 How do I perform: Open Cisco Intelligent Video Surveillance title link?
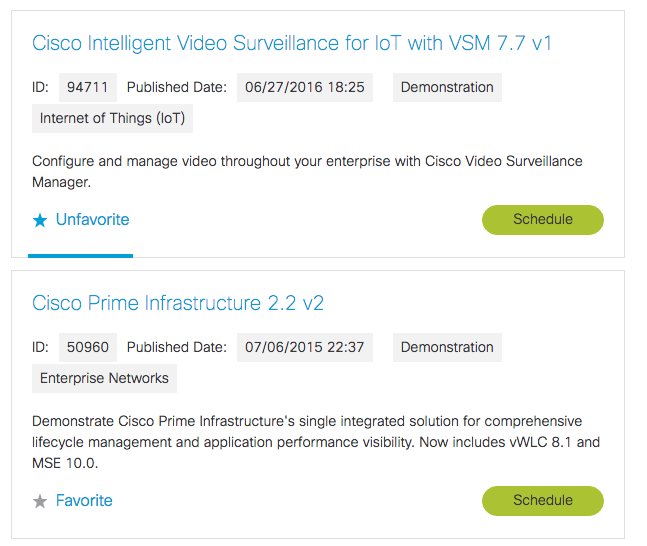pos(292,43)
